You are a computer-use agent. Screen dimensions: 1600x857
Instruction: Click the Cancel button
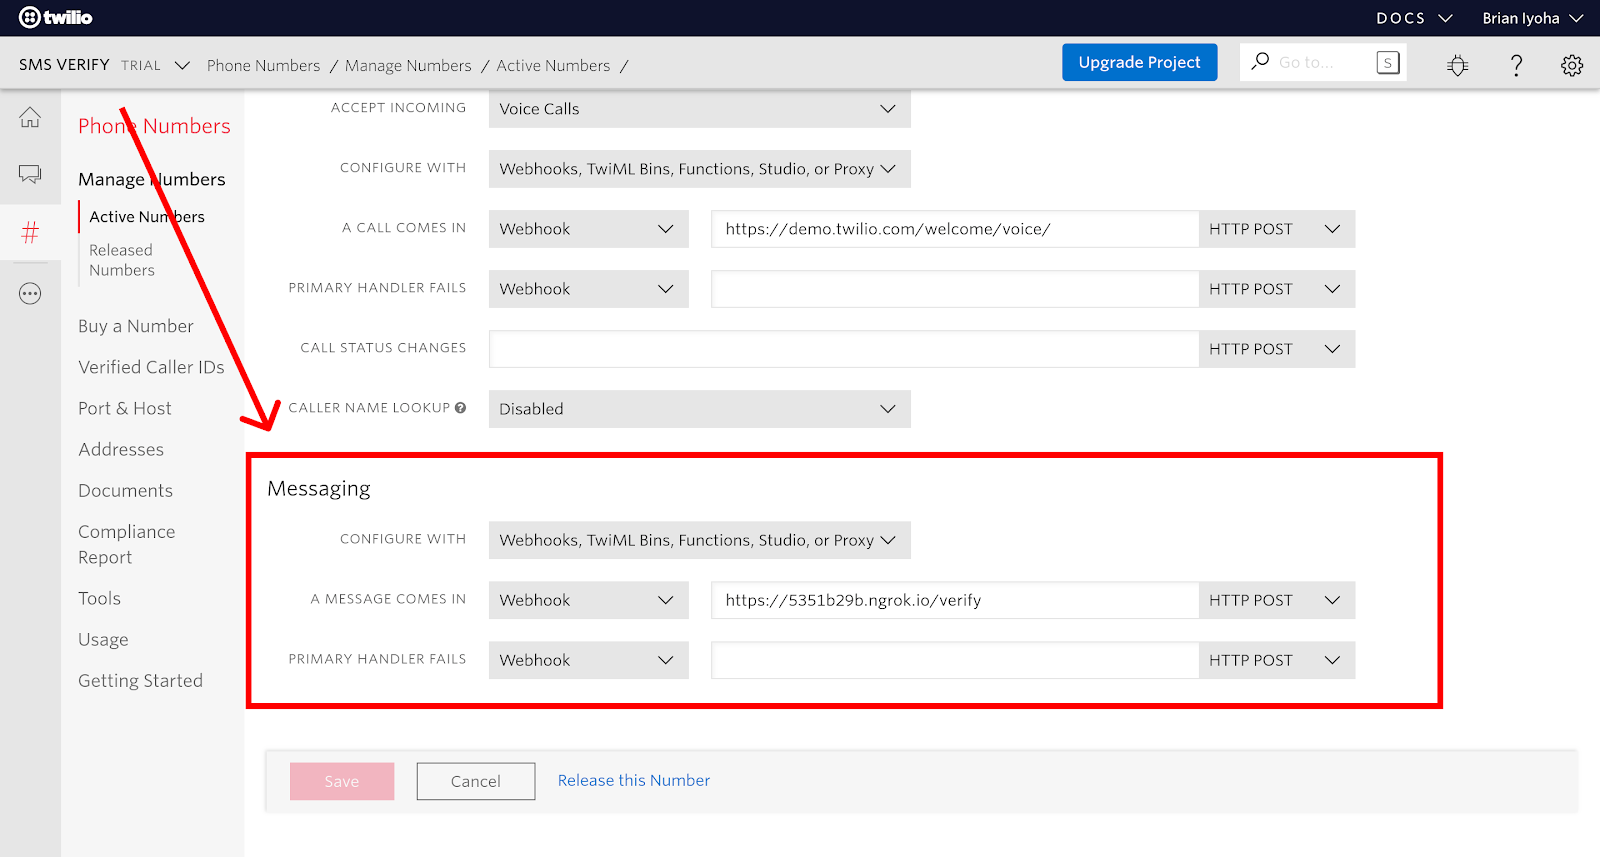(x=476, y=781)
